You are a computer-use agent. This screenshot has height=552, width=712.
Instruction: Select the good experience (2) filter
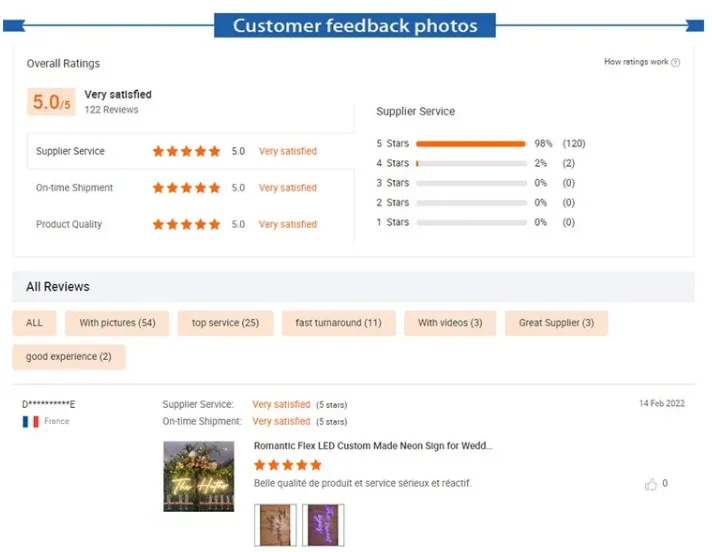pyautogui.click(x=69, y=357)
